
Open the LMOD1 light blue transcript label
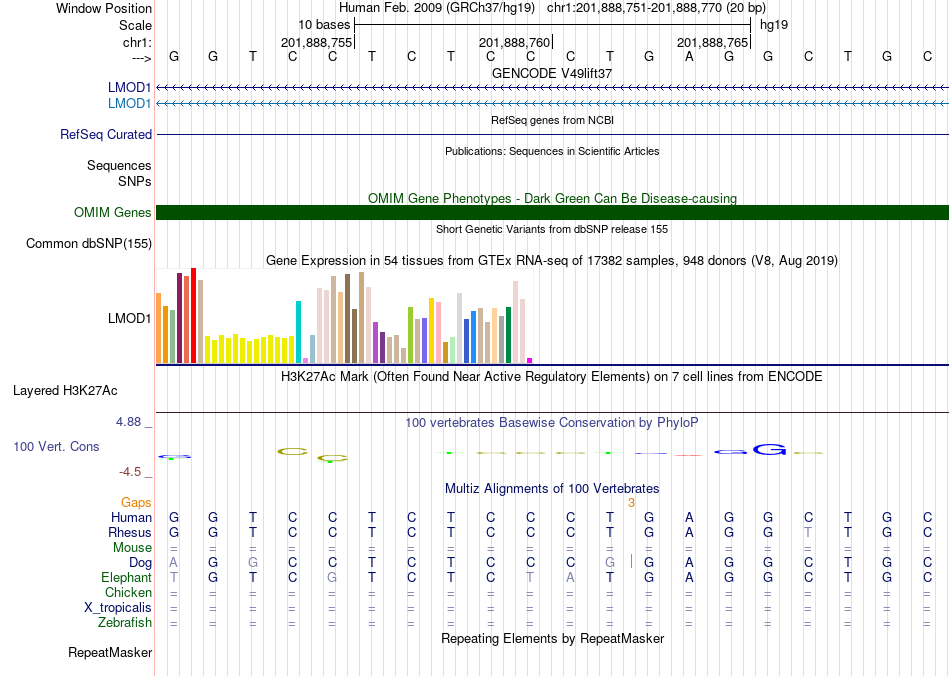pyautogui.click(x=129, y=104)
